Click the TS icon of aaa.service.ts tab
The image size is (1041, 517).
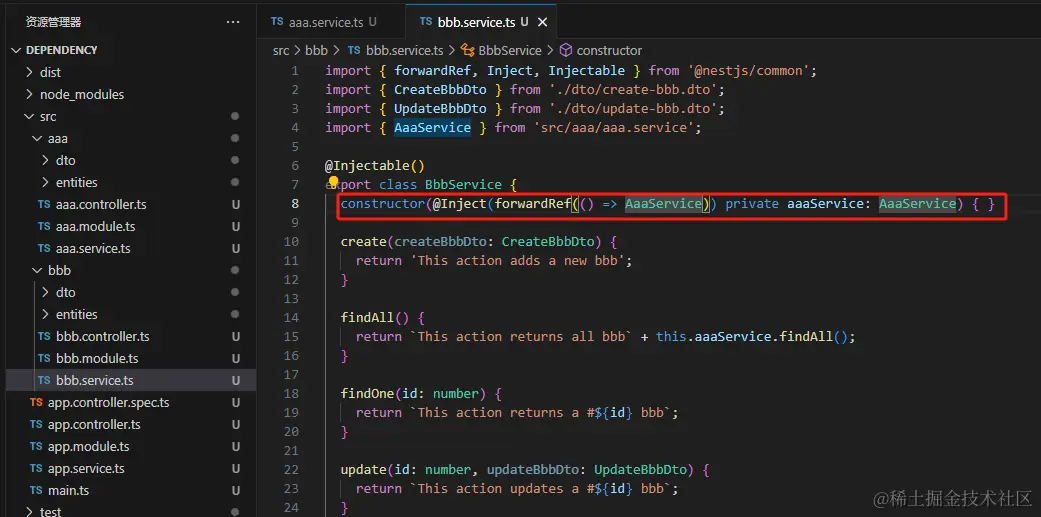pos(277,22)
